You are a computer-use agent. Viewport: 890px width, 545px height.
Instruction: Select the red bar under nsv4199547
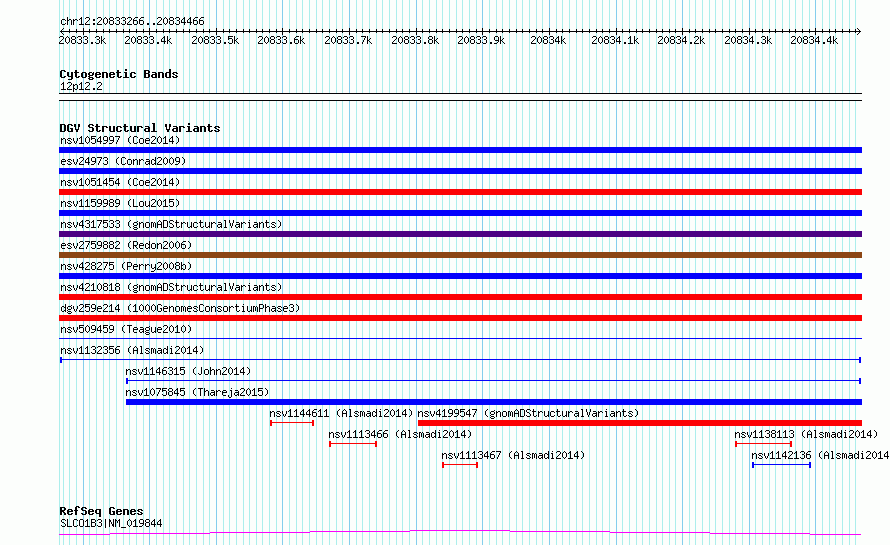pyautogui.click(x=640, y=423)
